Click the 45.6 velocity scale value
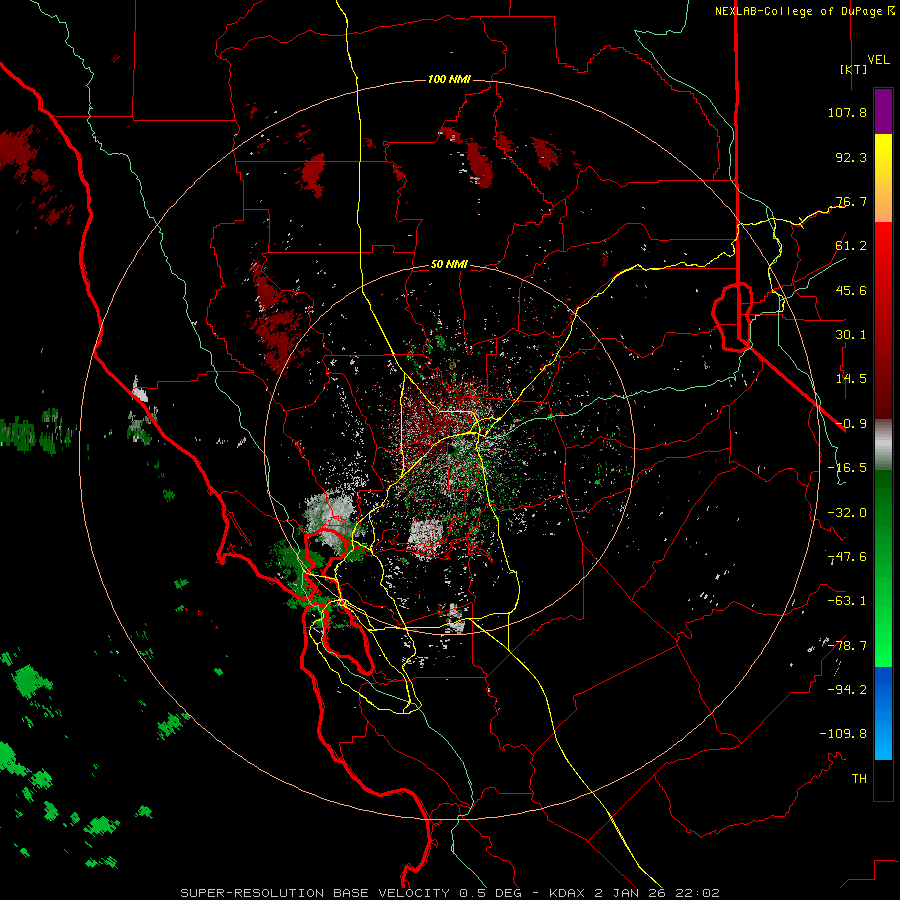This screenshot has height=900, width=900. pyautogui.click(x=851, y=290)
